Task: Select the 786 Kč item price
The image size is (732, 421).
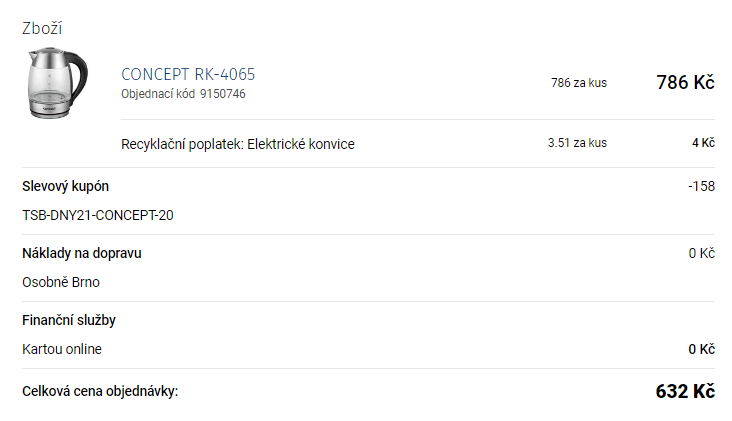Action: [685, 82]
